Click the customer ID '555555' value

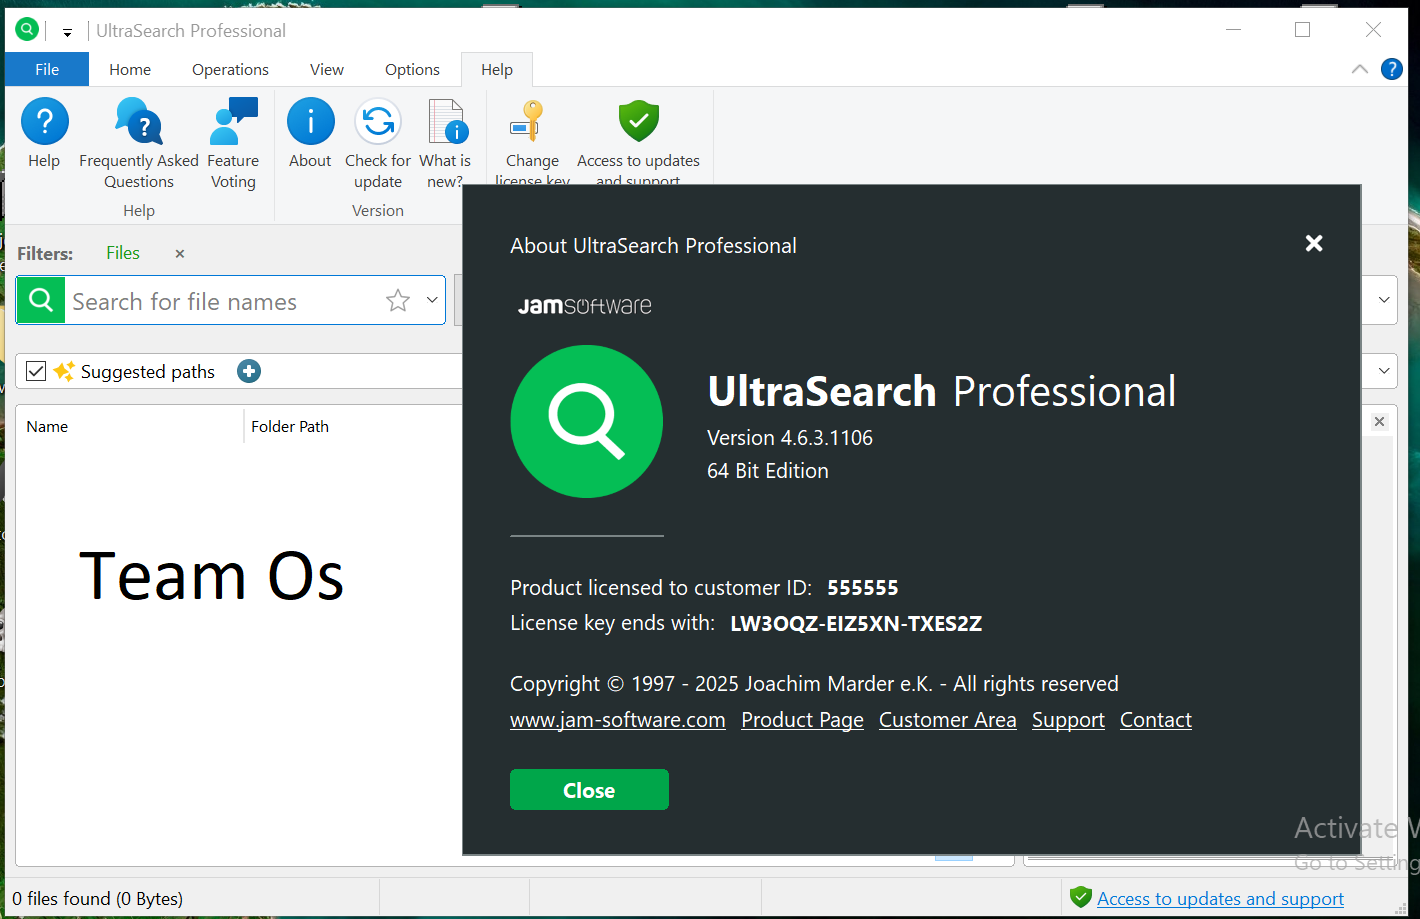(863, 588)
